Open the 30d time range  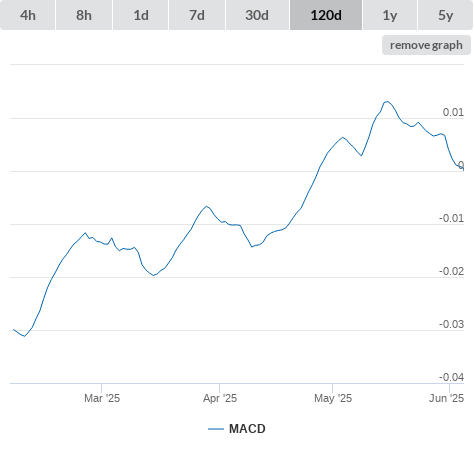click(257, 15)
